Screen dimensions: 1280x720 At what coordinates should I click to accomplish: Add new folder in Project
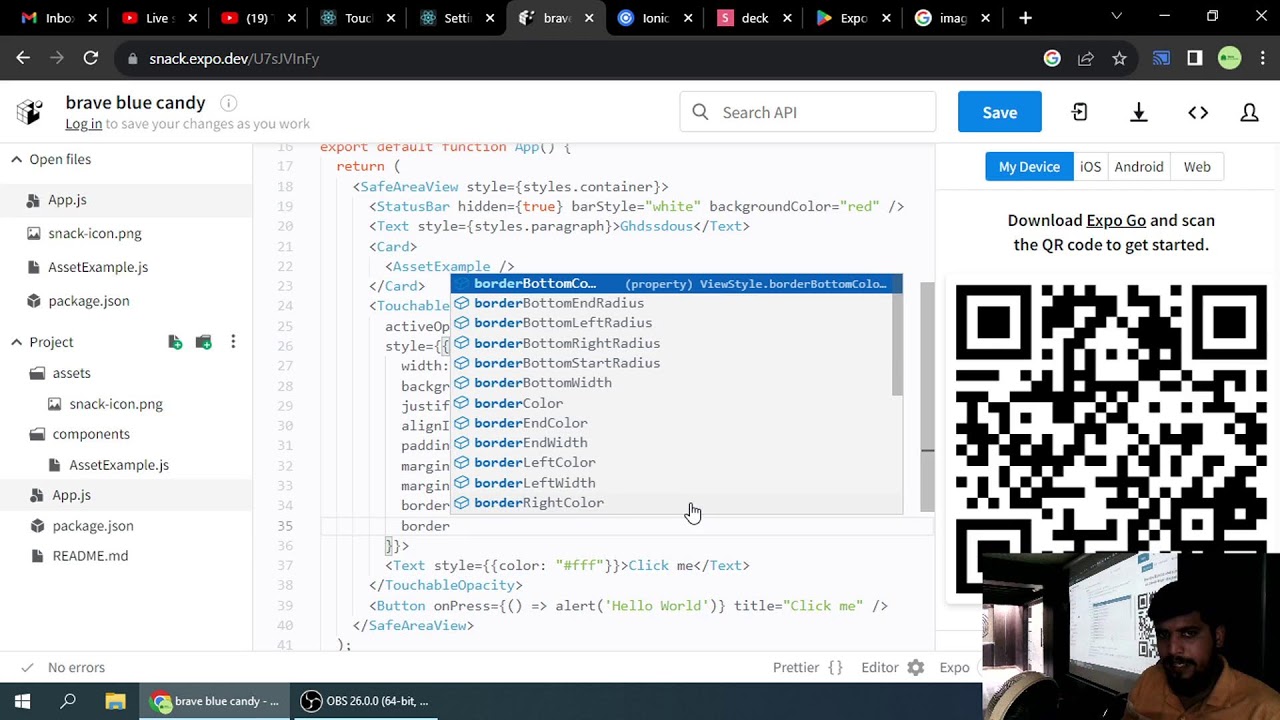(x=204, y=342)
